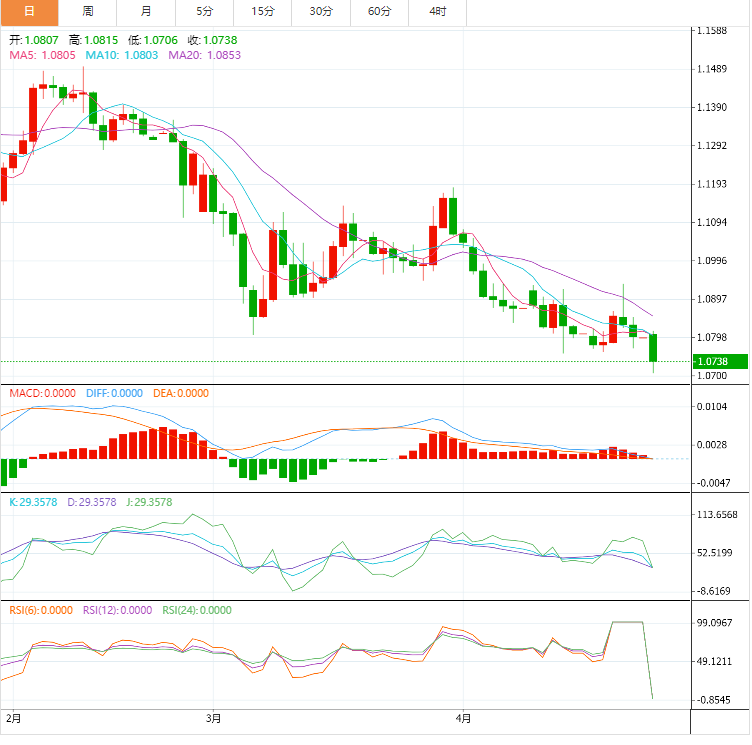The width and height of the screenshot is (752, 745).
Task: Click the 高:1.0815 high price value
Action: (x=93, y=40)
